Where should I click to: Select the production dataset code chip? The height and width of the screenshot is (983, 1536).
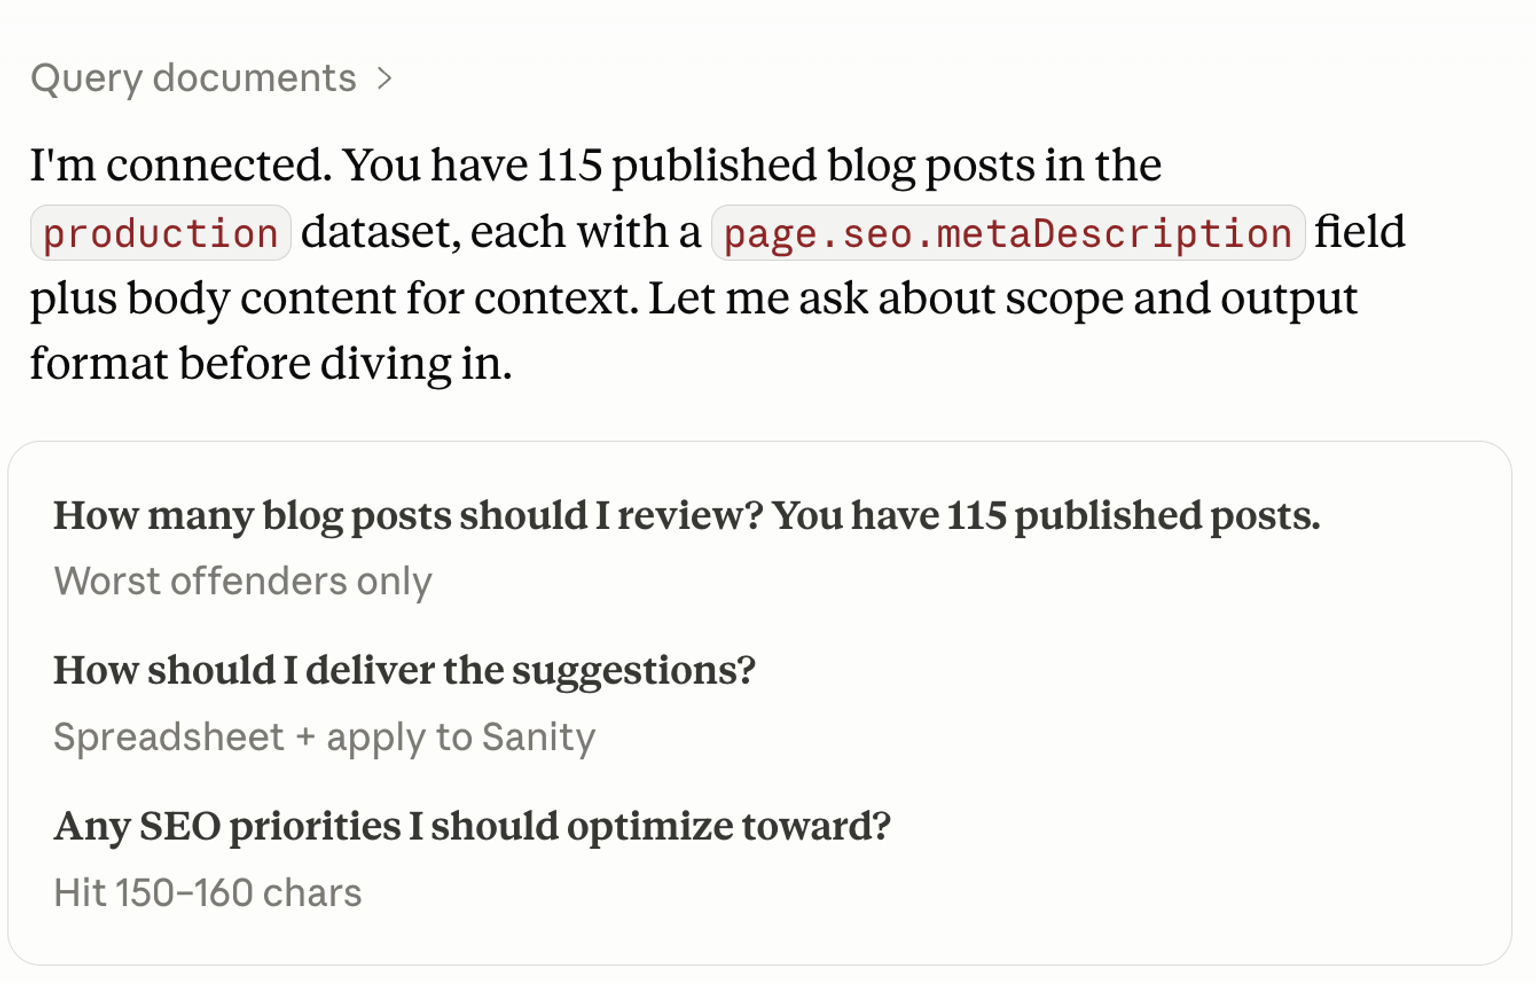[161, 233]
